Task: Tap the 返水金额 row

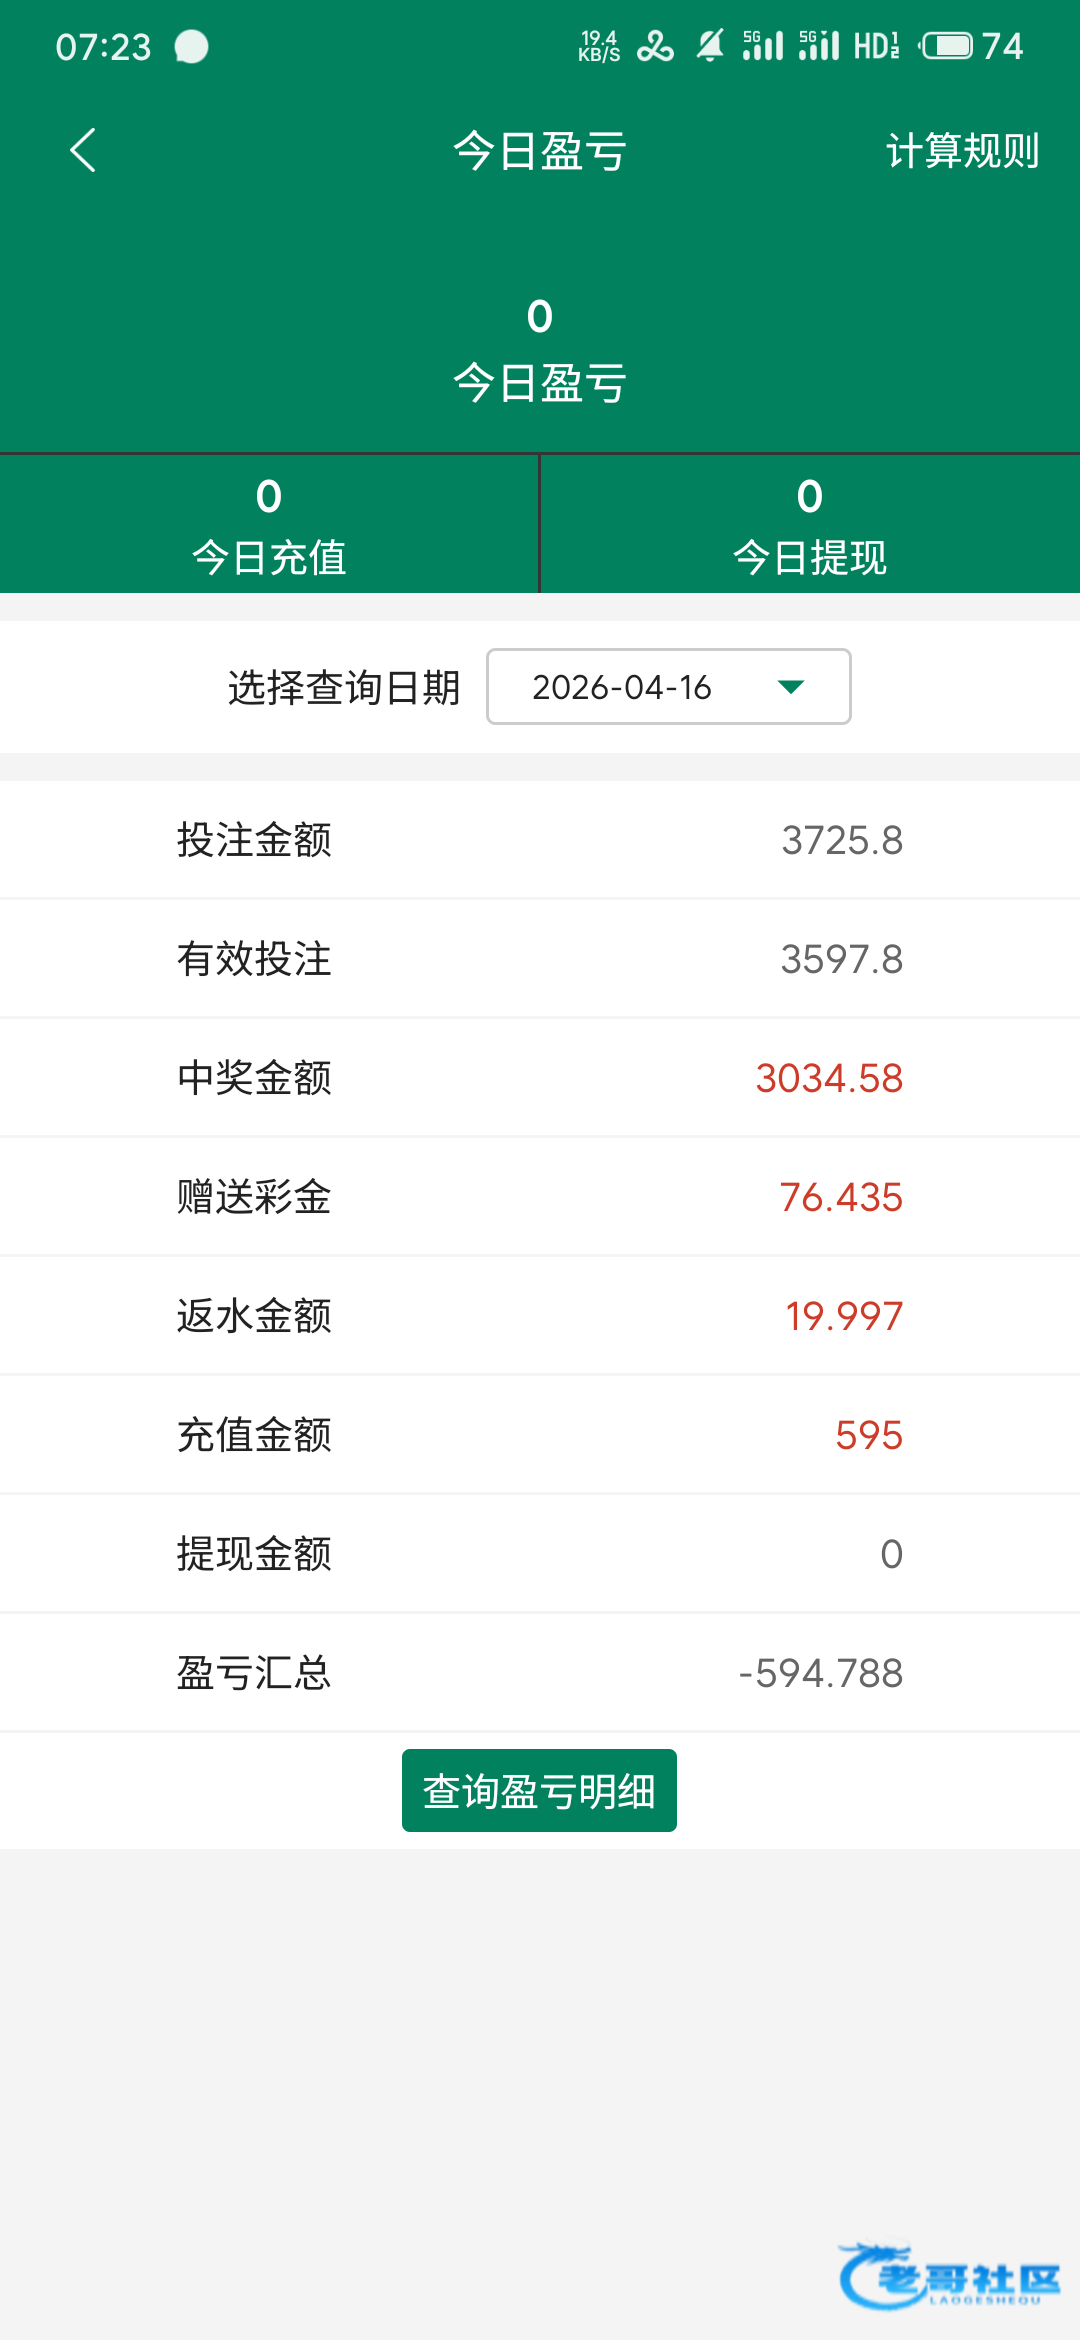Action: [540, 1316]
